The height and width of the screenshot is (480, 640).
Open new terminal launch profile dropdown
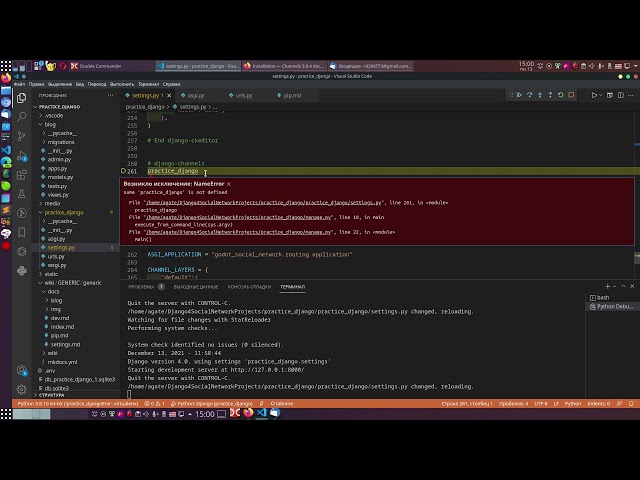(x=614, y=287)
